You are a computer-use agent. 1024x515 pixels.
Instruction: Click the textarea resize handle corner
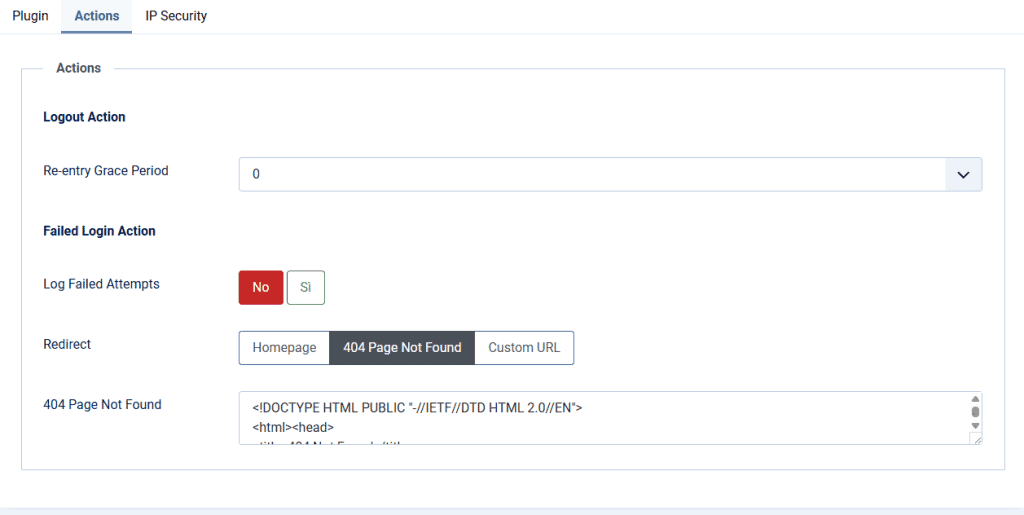point(976,438)
